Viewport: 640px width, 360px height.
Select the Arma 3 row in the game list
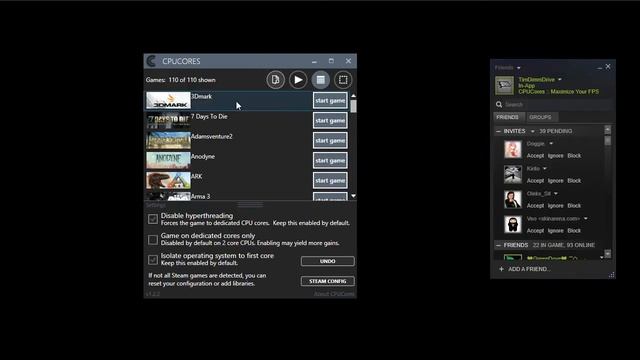click(x=247, y=196)
